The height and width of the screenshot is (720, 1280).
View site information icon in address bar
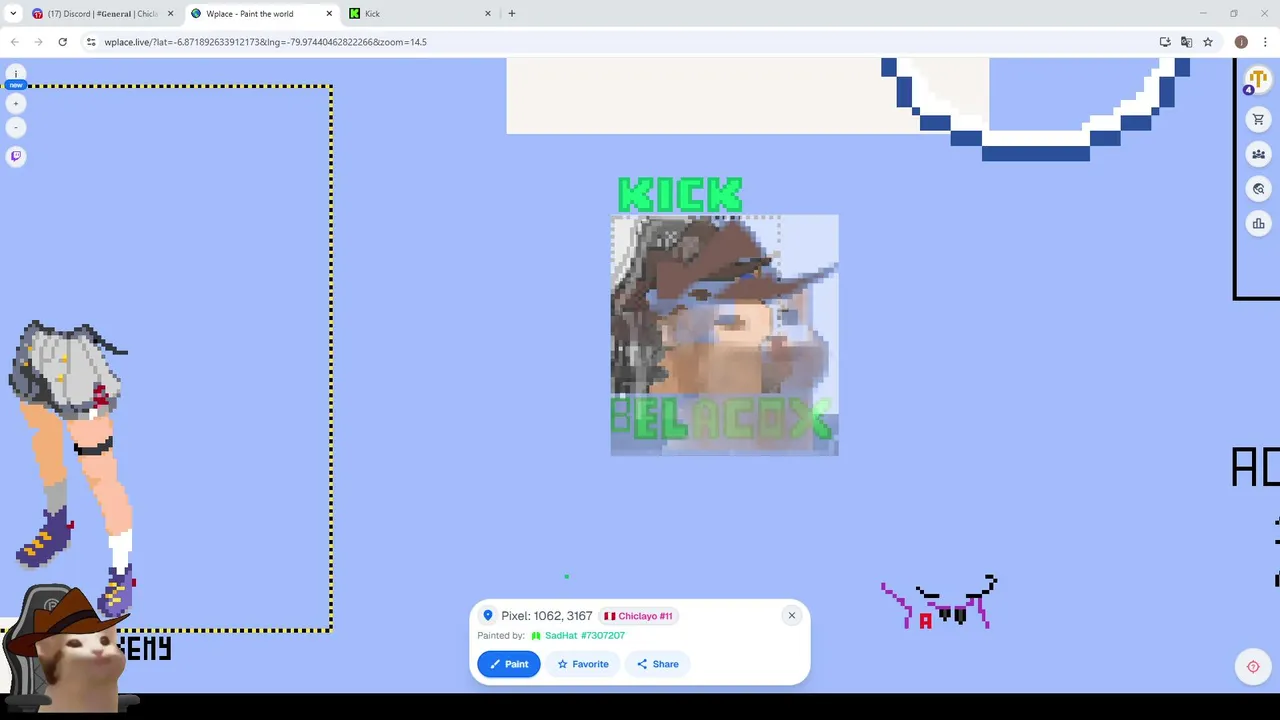[x=91, y=42]
